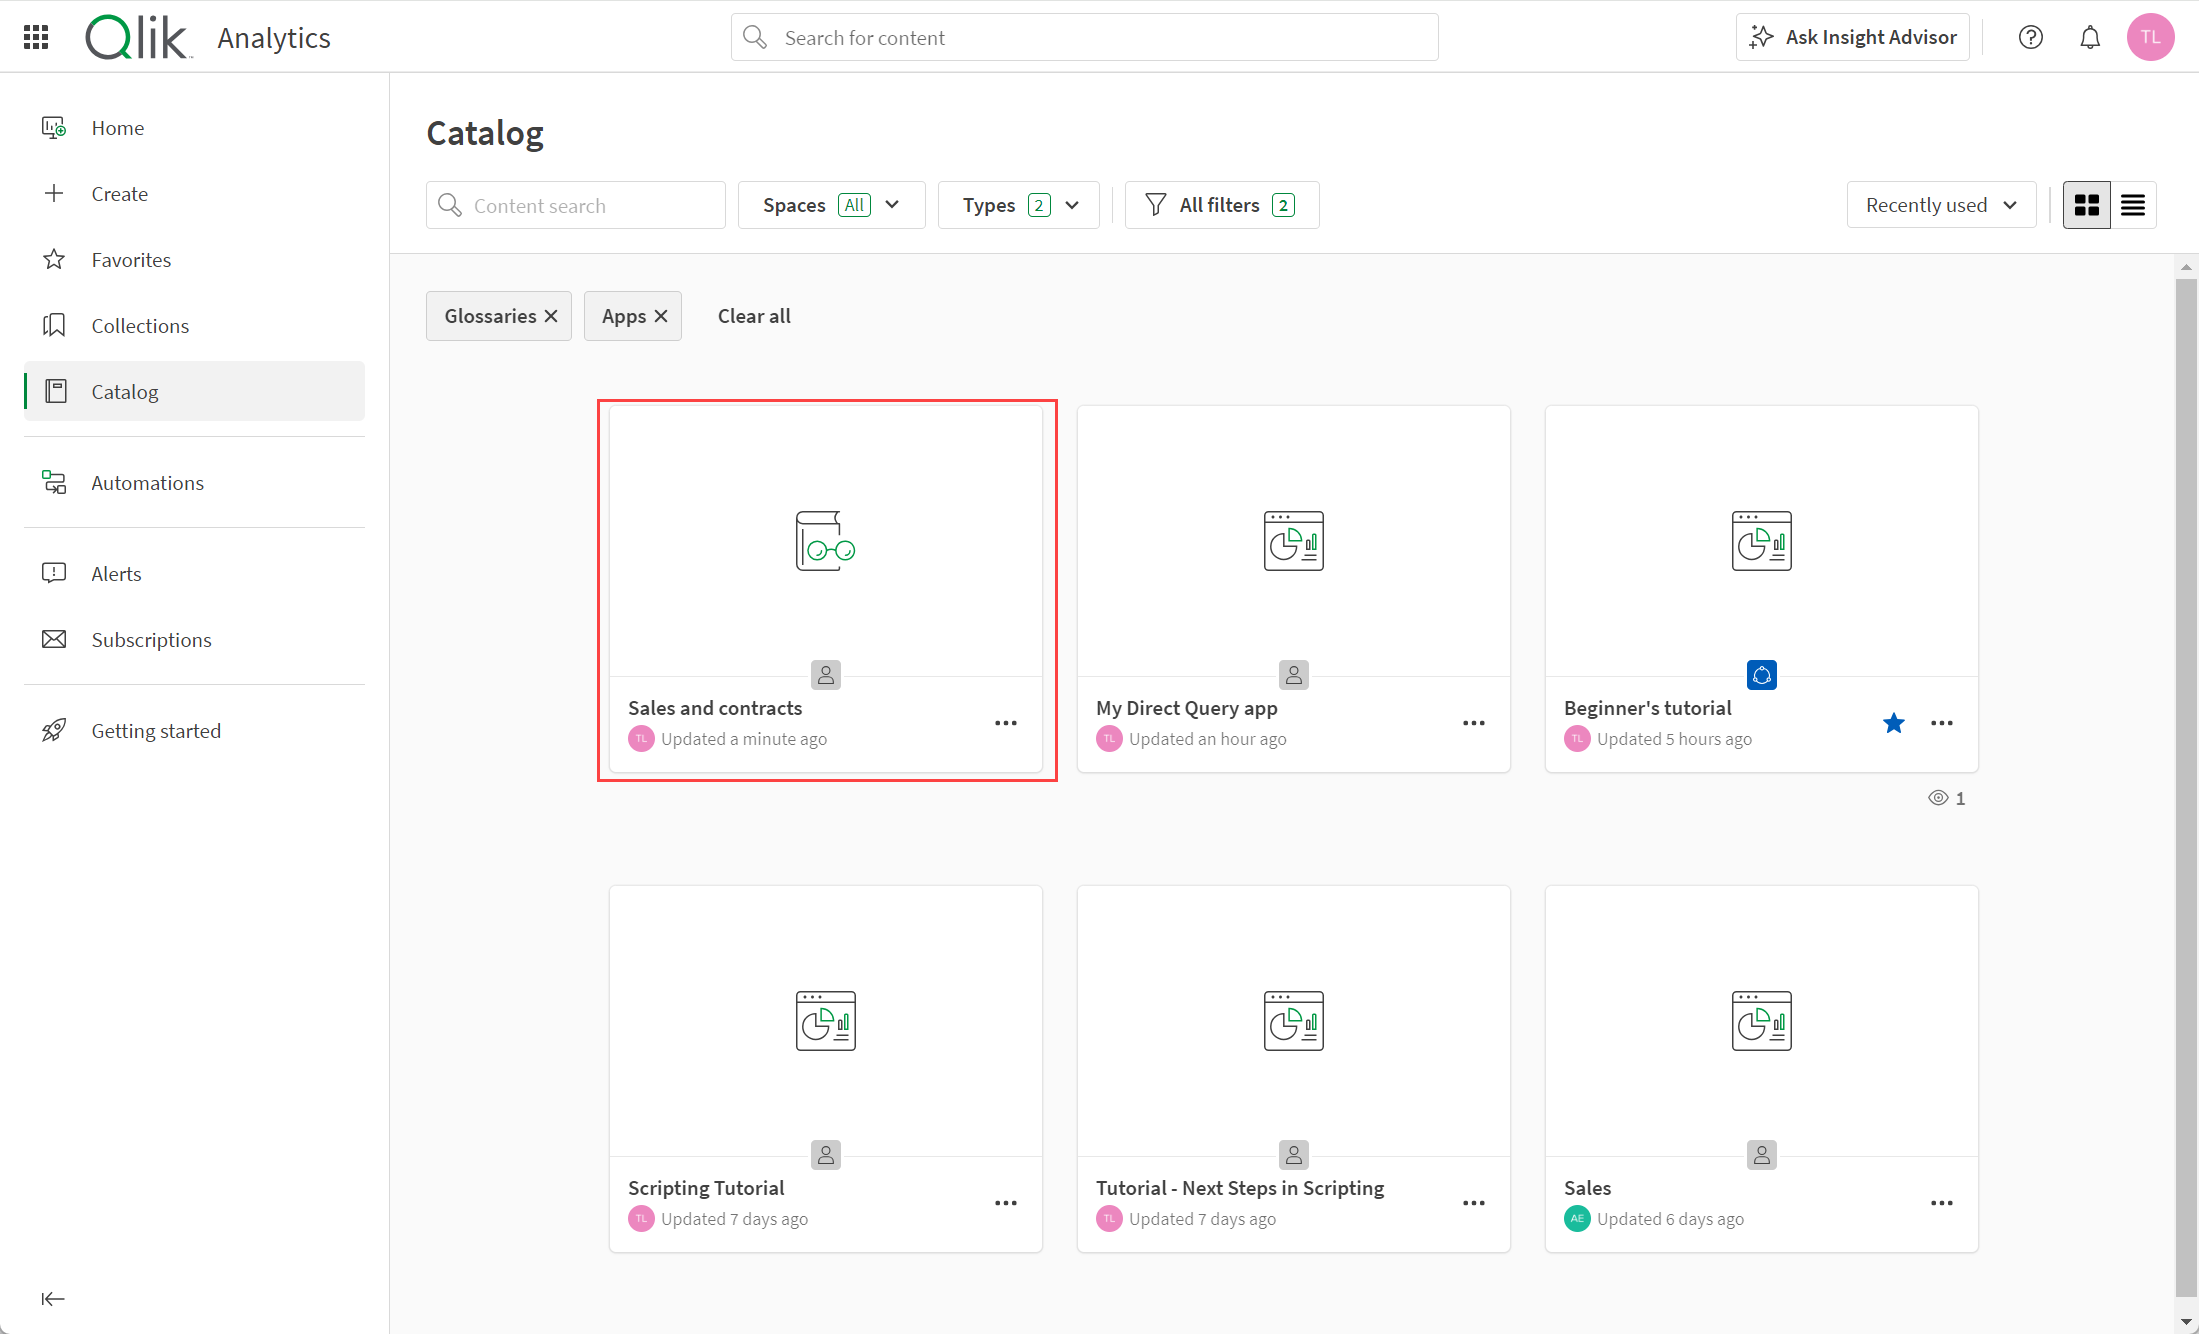Viewport: 2199px width, 1334px height.
Task: Click the notifications bell icon
Action: pyautogui.click(x=2092, y=36)
